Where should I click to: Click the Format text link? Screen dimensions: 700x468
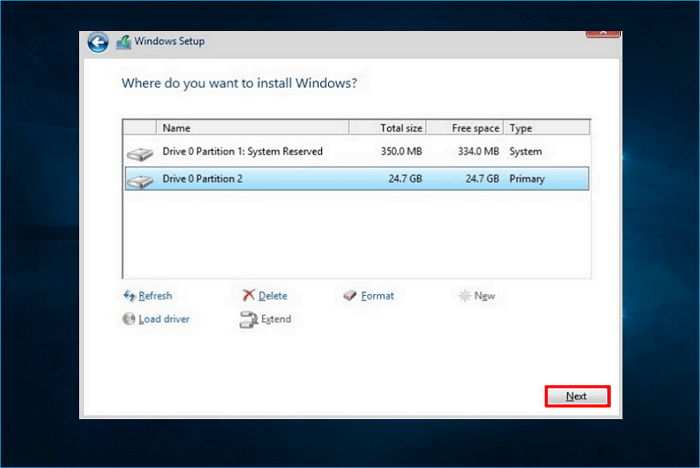point(377,296)
